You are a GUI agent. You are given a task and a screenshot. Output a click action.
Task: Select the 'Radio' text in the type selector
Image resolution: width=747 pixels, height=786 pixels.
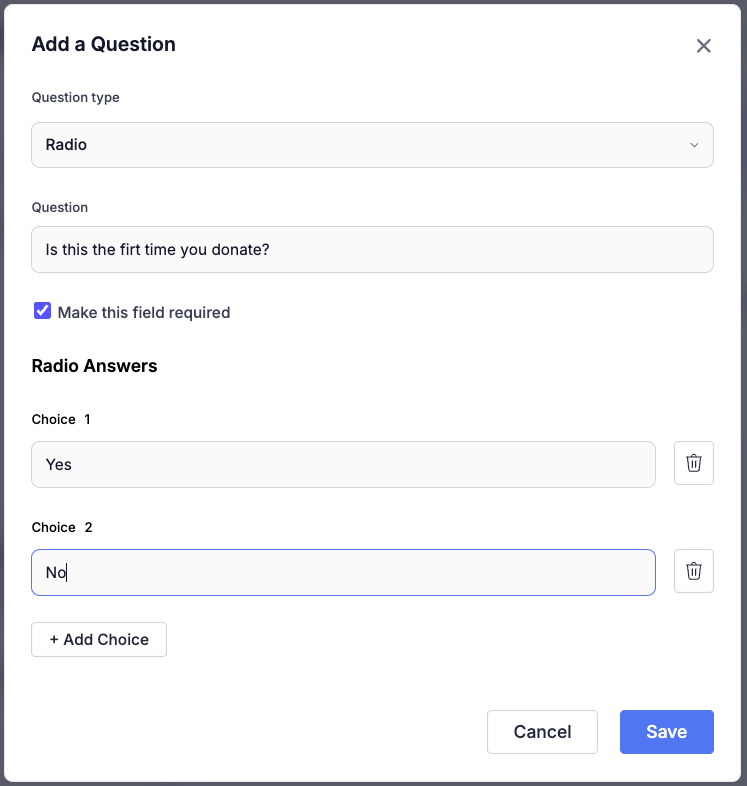(66, 145)
